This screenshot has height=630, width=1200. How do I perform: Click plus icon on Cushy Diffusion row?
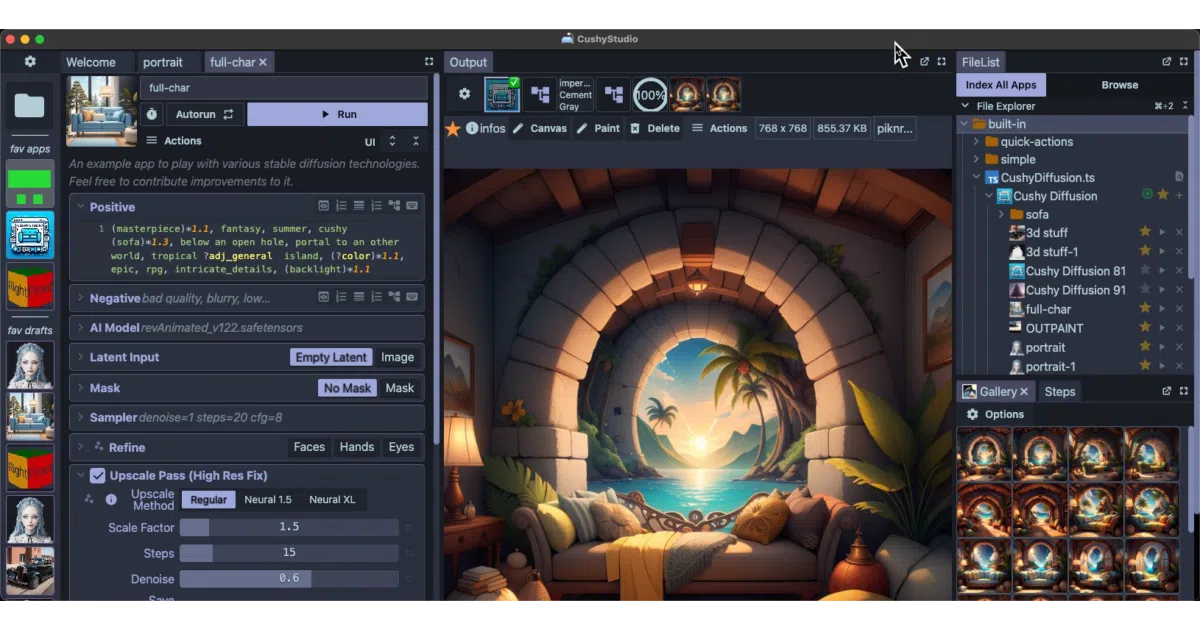[1179, 195]
